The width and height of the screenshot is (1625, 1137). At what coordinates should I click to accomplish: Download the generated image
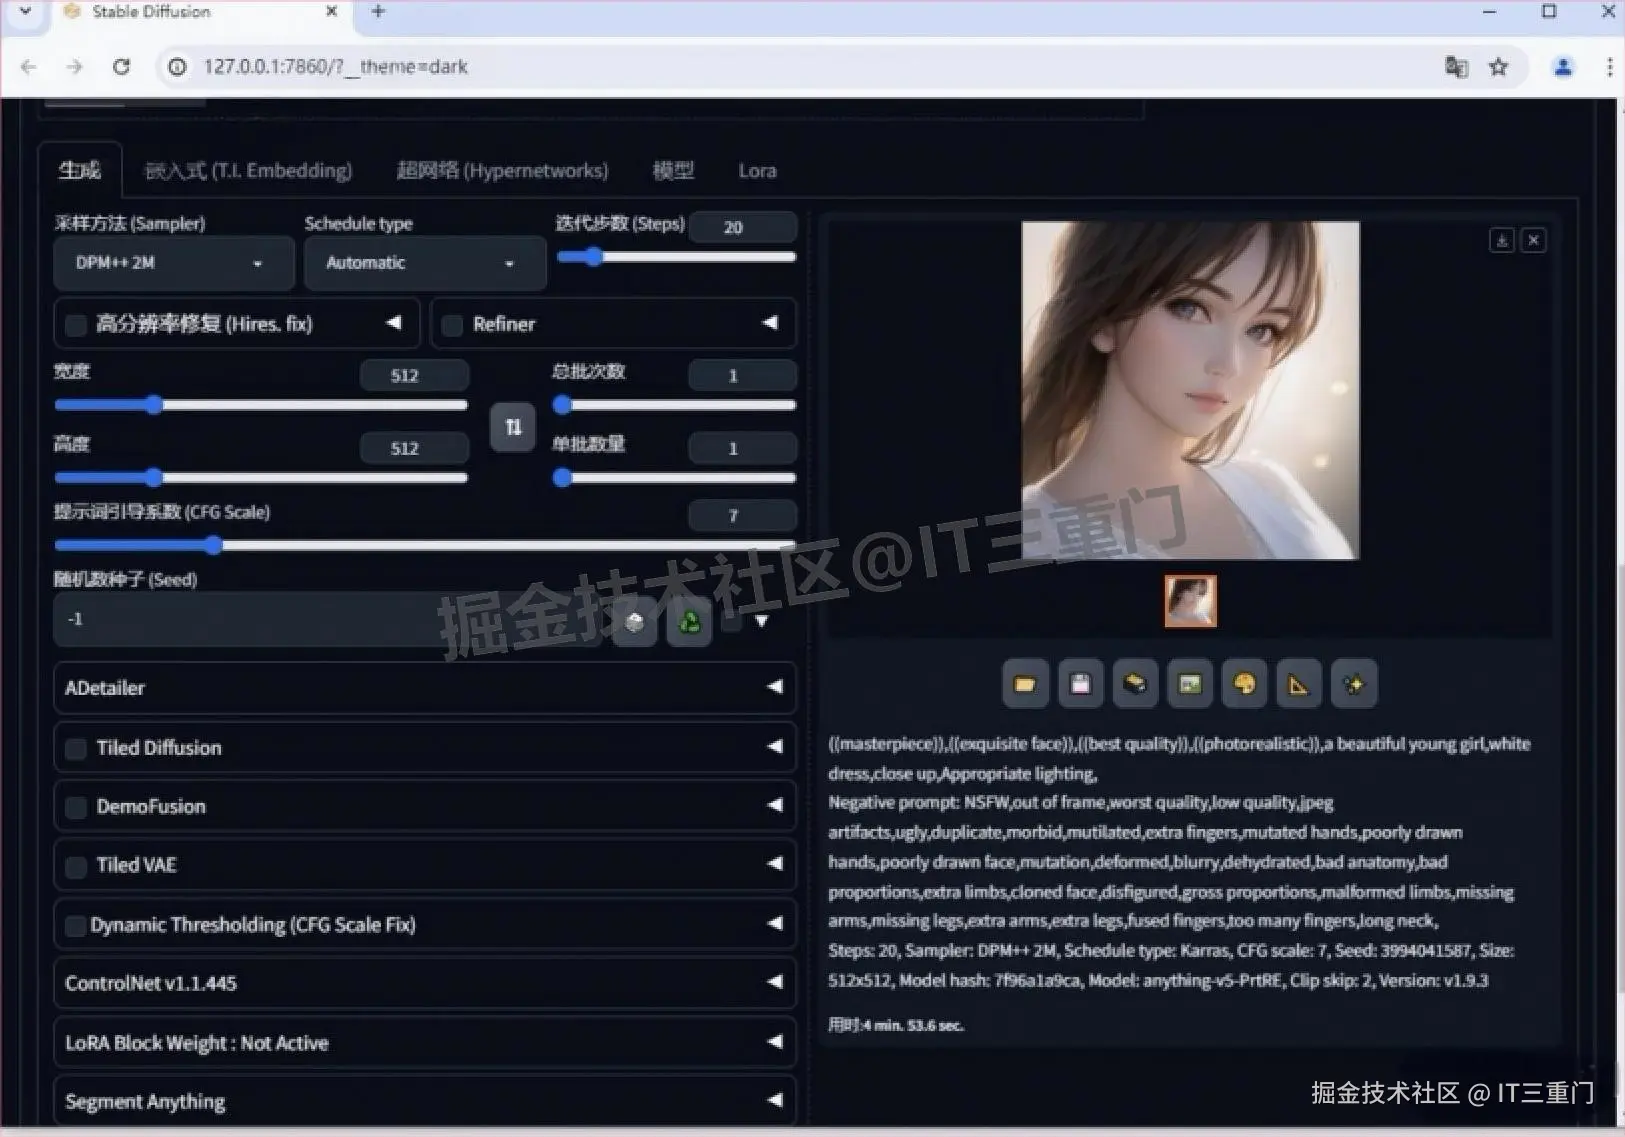click(1503, 240)
